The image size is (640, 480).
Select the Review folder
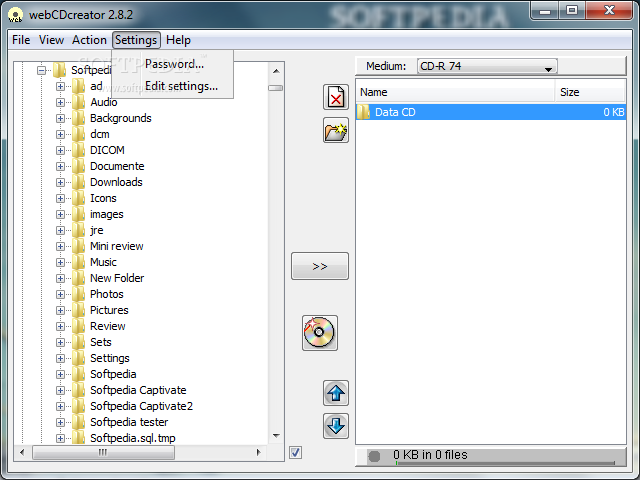tap(108, 326)
